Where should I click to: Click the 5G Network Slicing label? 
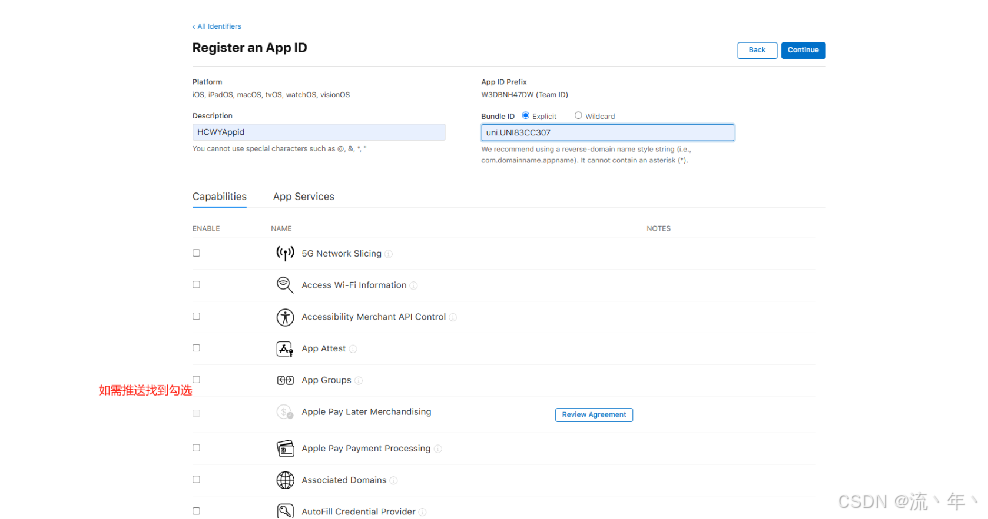click(x=342, y=253)
